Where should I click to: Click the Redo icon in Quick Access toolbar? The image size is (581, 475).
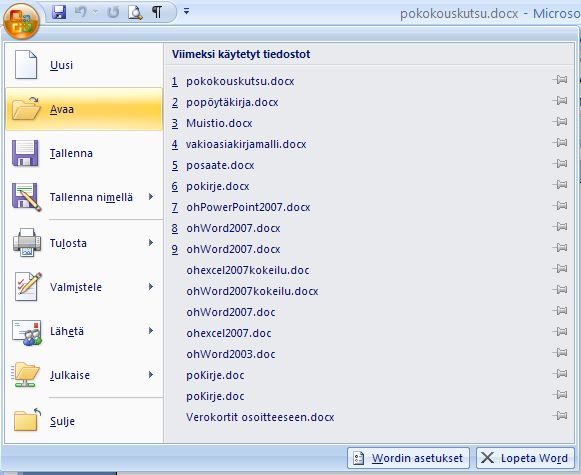(113, 12)
